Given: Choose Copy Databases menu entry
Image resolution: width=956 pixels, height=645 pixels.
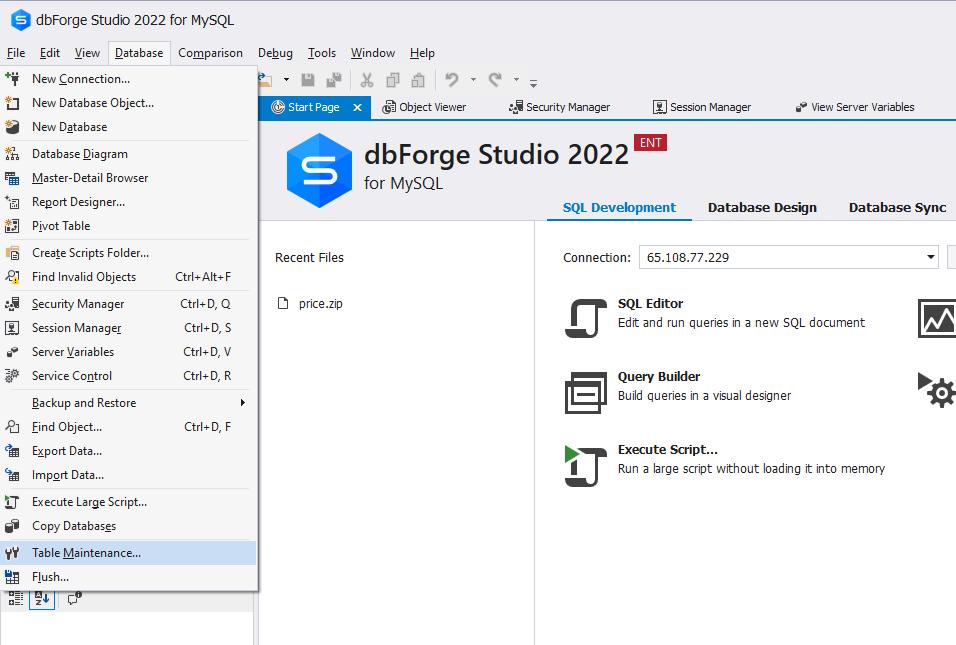Looking at the screenshot, I should coord(128,526).
